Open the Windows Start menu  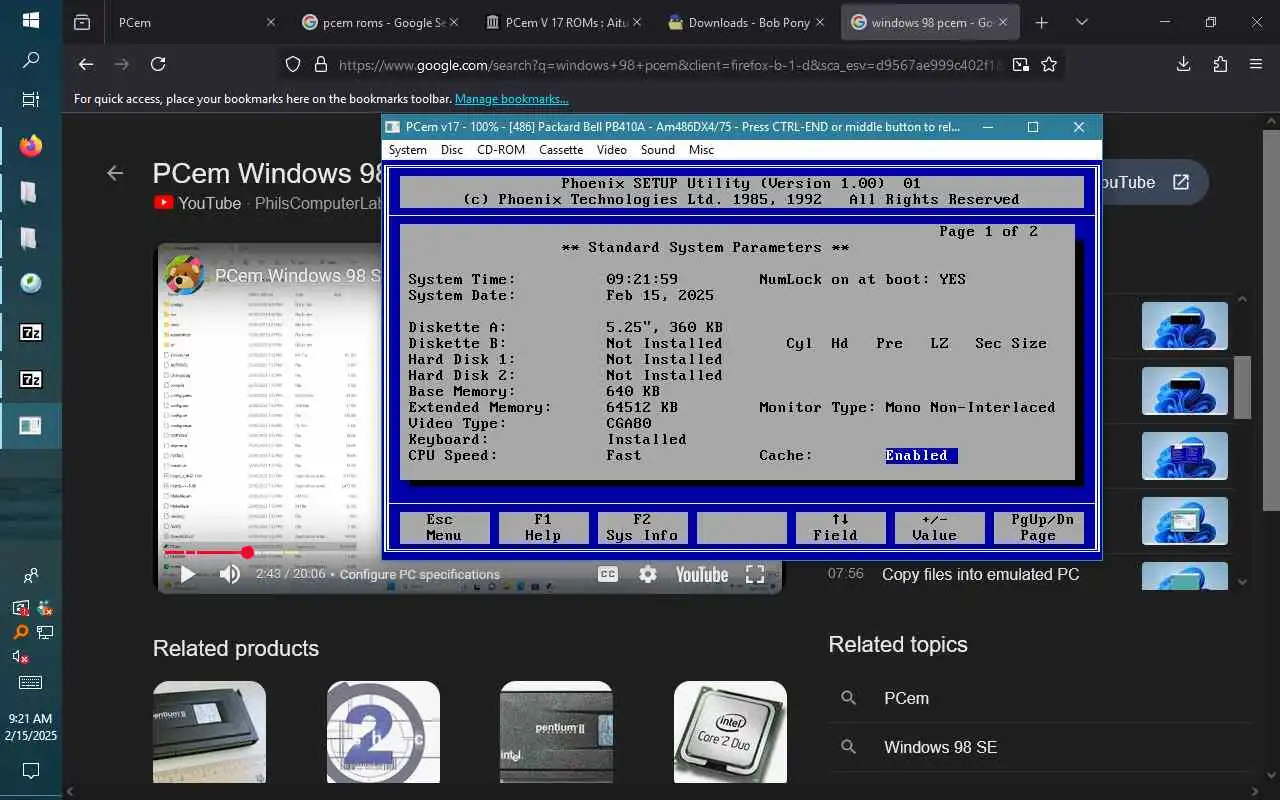click(31, 20)
